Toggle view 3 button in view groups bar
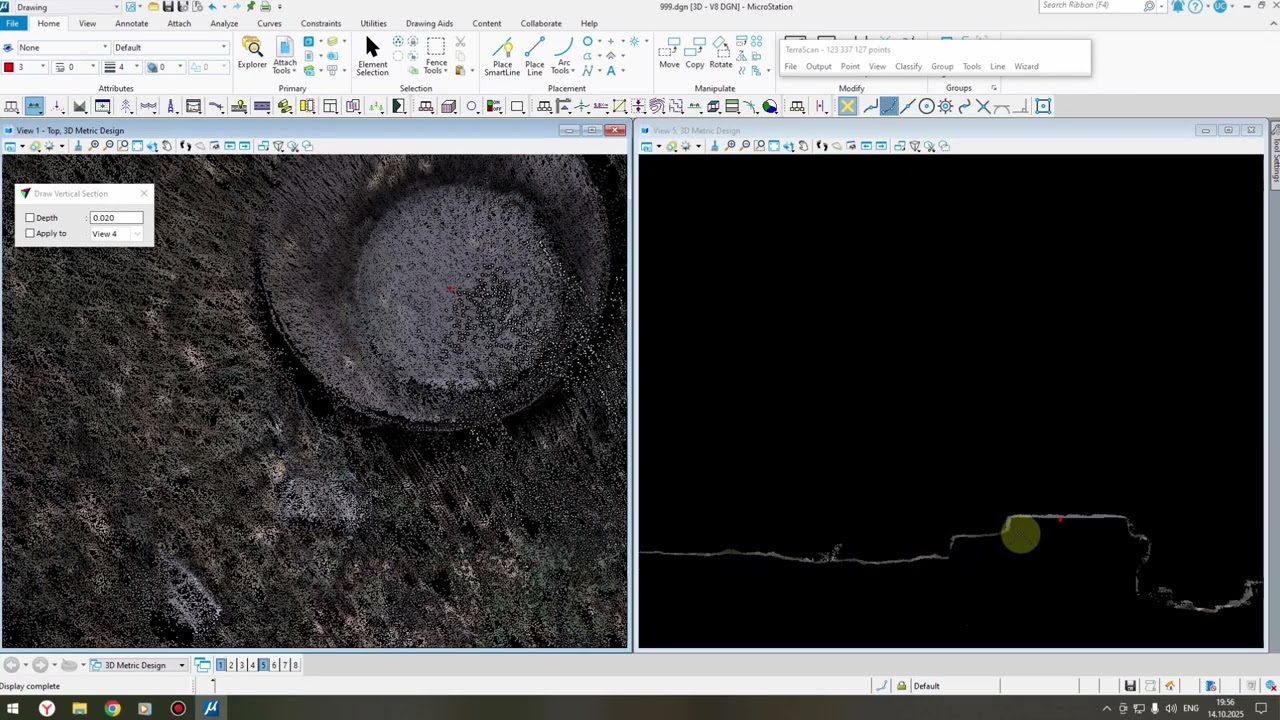The image size is (1280, 720). [242, 665]
